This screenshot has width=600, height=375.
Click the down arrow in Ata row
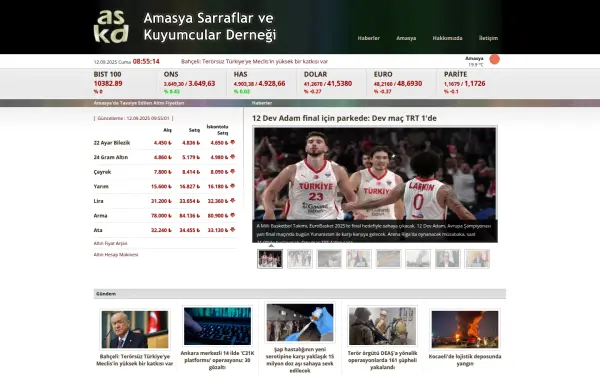(232, 230)
